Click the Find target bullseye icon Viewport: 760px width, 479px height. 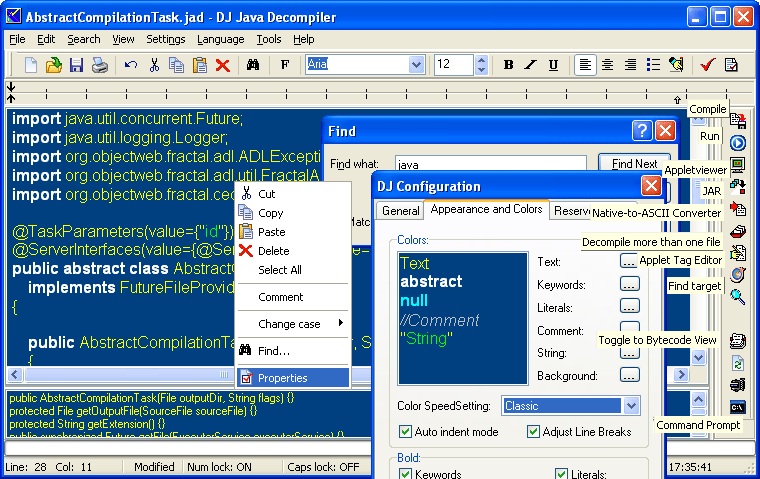(738, 274)
